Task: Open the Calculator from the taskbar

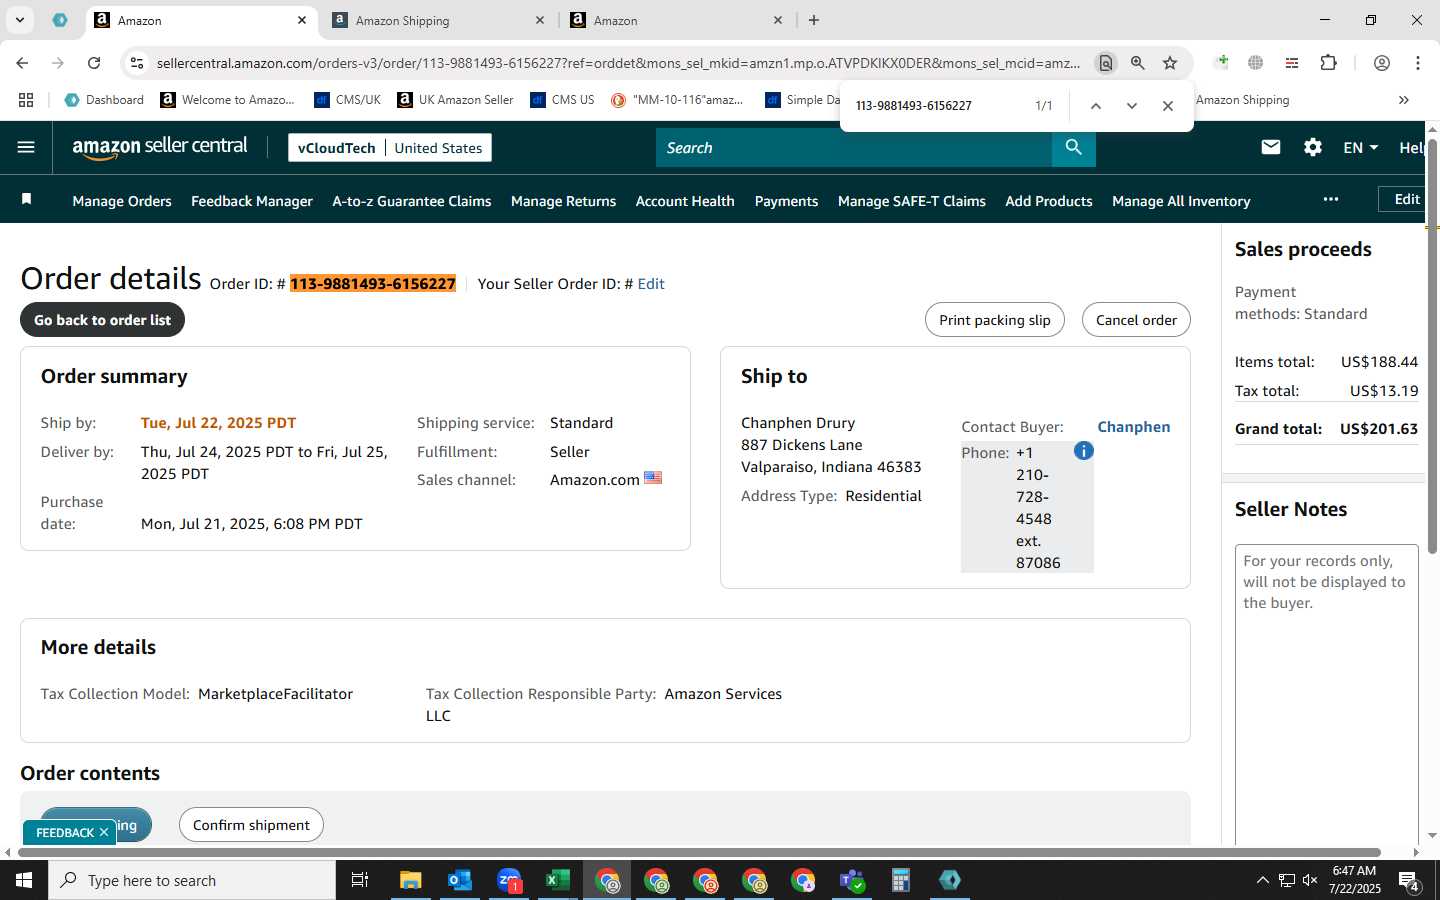Action: click(x=901, y=880)
